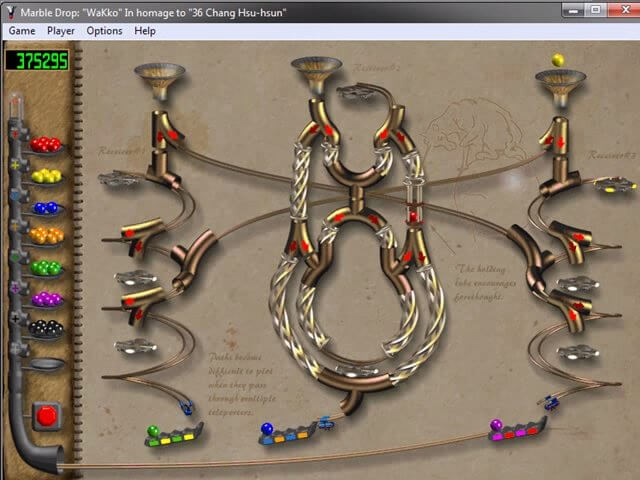Open the Game menu
Image resolution: width=640 pixels, height=480 pixels.
(22, 31)
